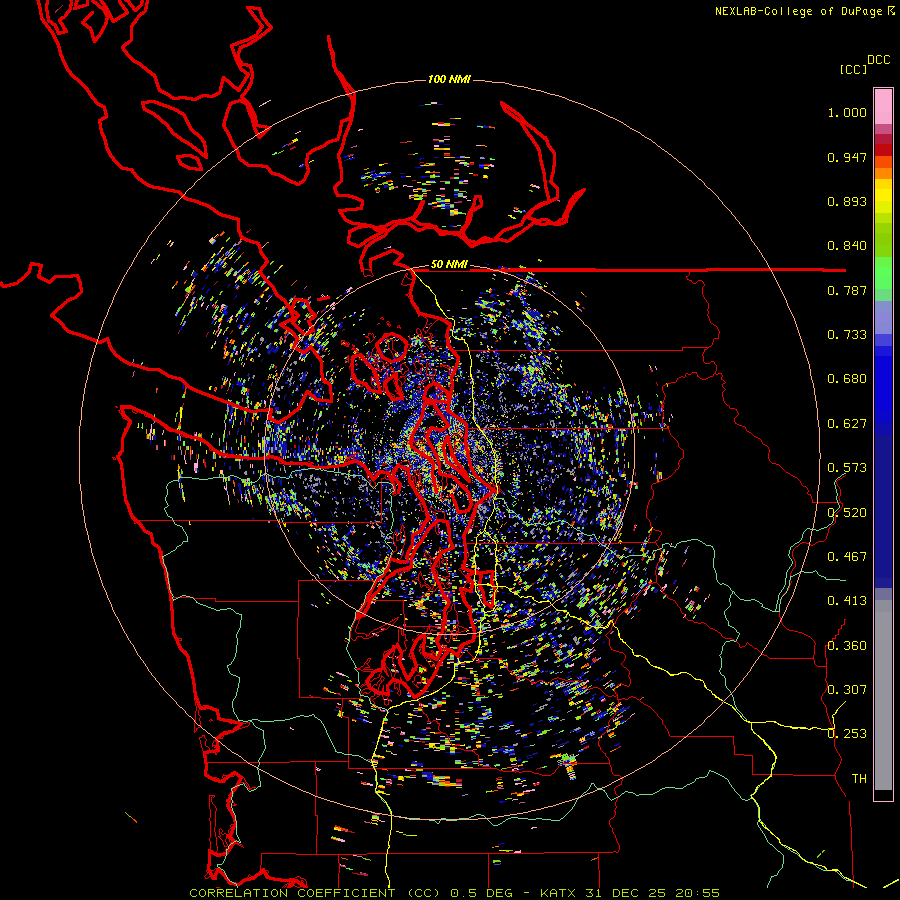Screen dimensions: 900x900
Task: Click the bright green swatch on the color bar
Action: click(883, 273)
